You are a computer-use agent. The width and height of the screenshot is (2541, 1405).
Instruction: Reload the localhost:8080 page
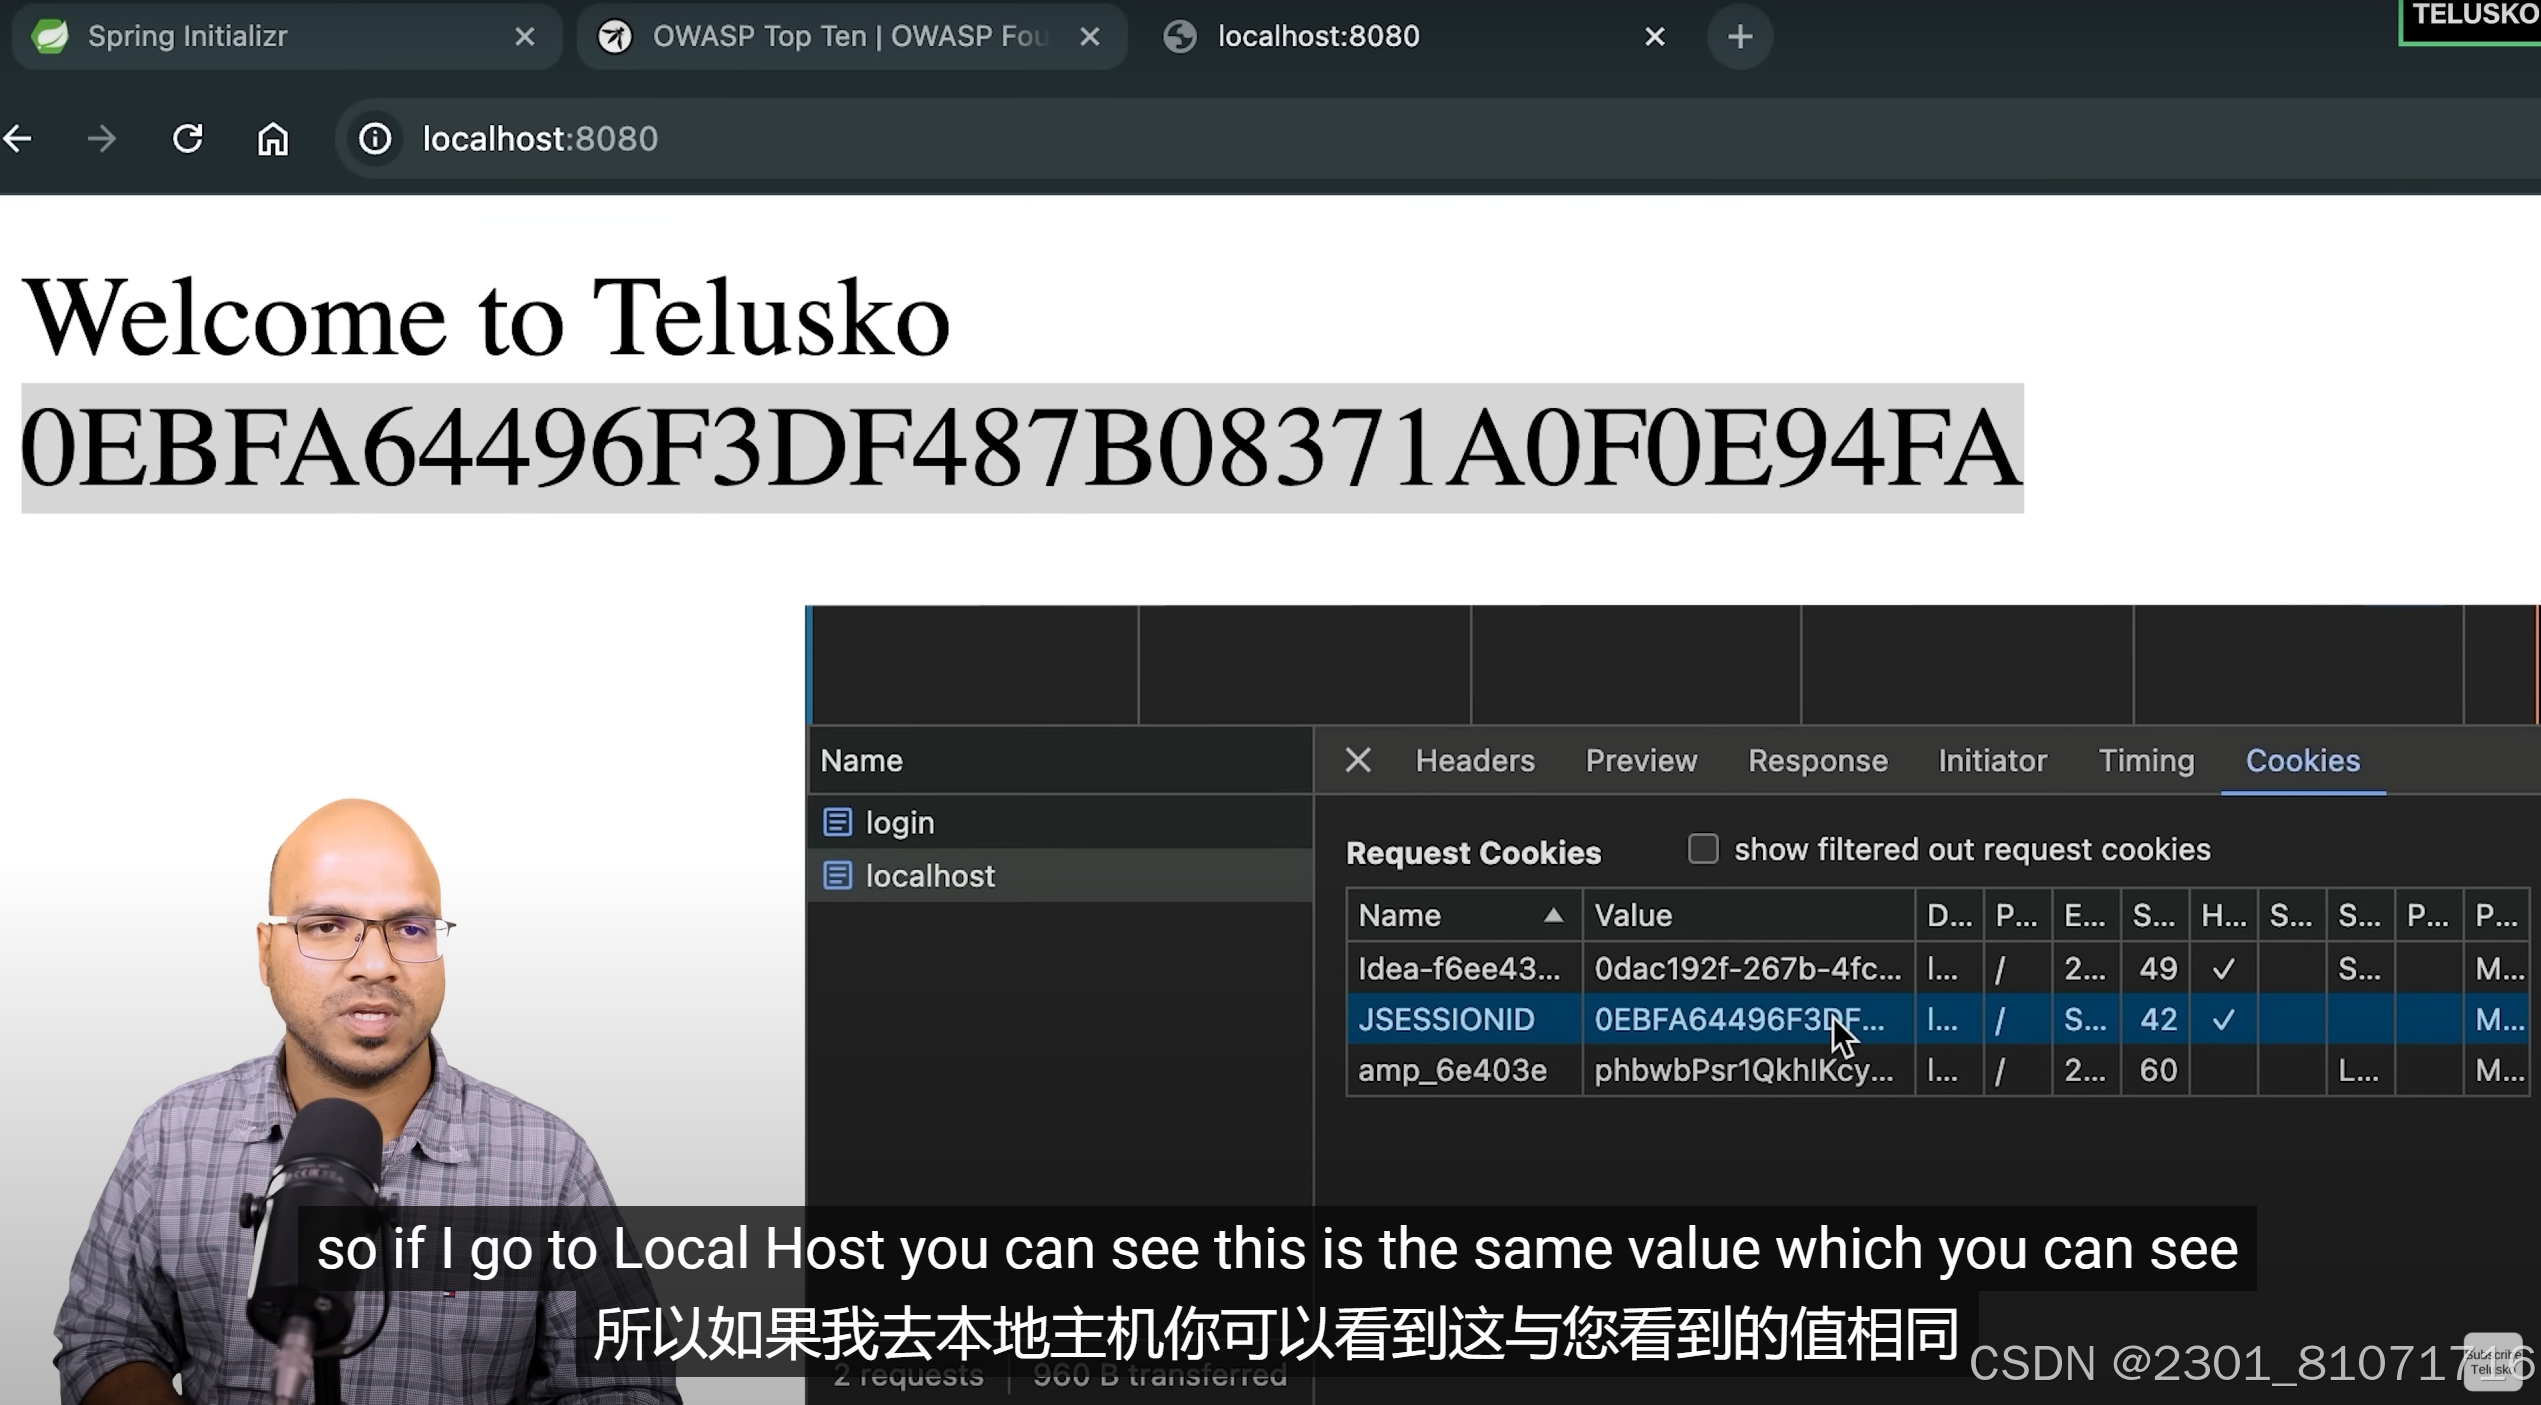(187, 138)
